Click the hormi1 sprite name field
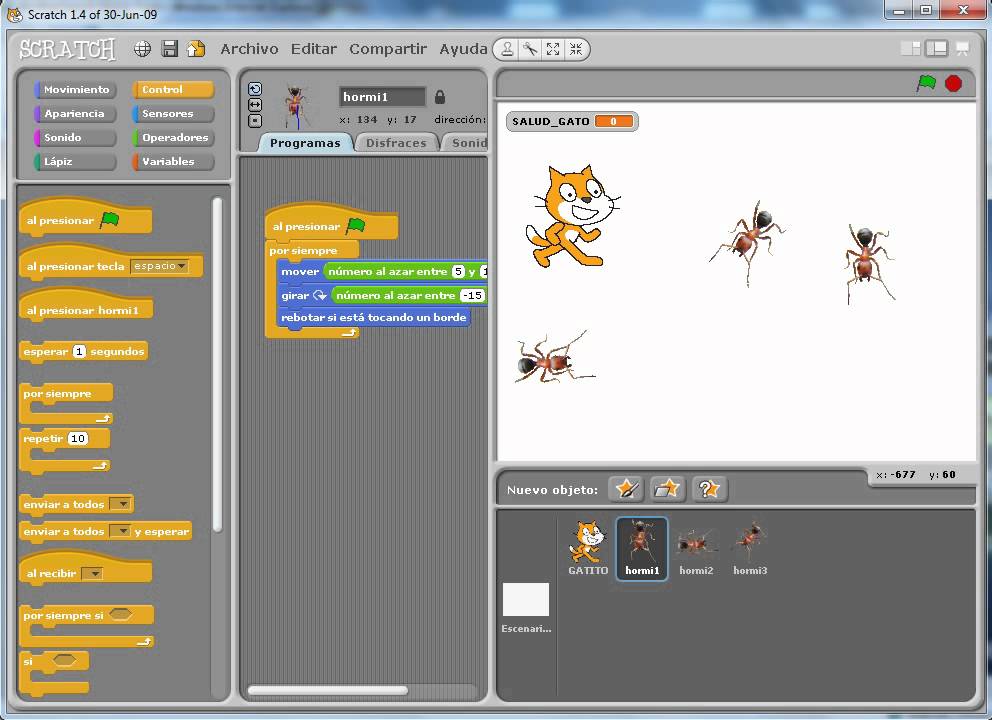Screen dimensions: 992x720 (x=383, y=97)
